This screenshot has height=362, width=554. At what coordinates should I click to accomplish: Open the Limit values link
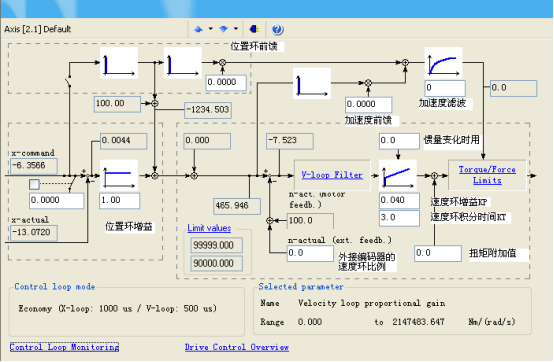209,228
